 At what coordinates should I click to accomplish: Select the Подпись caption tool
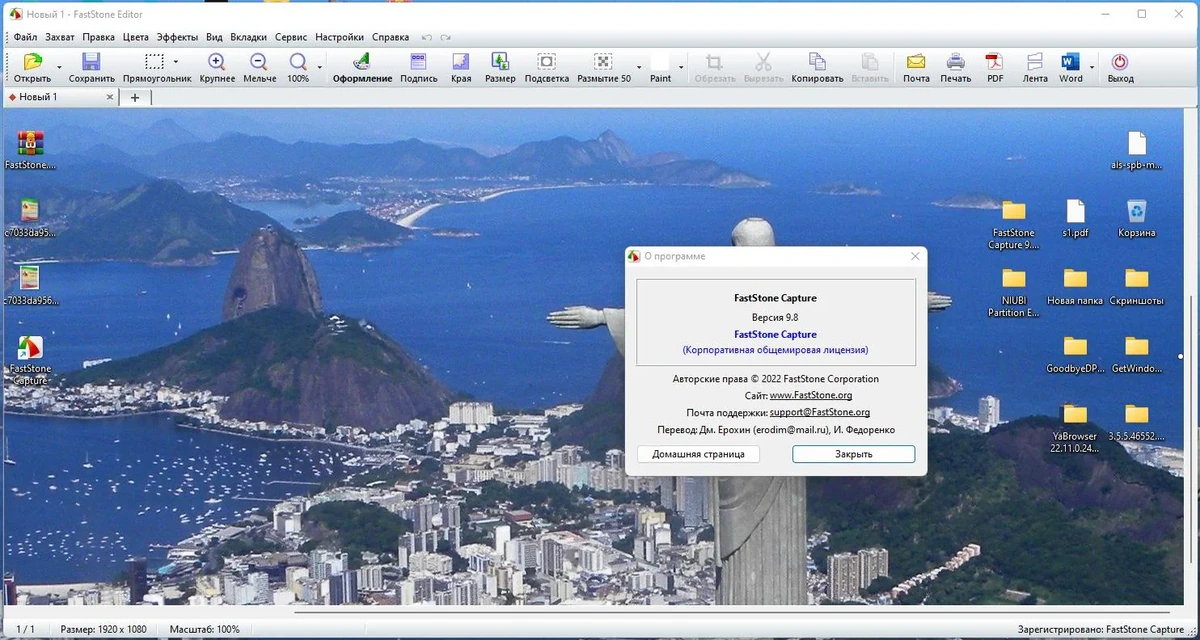(419, 67)
